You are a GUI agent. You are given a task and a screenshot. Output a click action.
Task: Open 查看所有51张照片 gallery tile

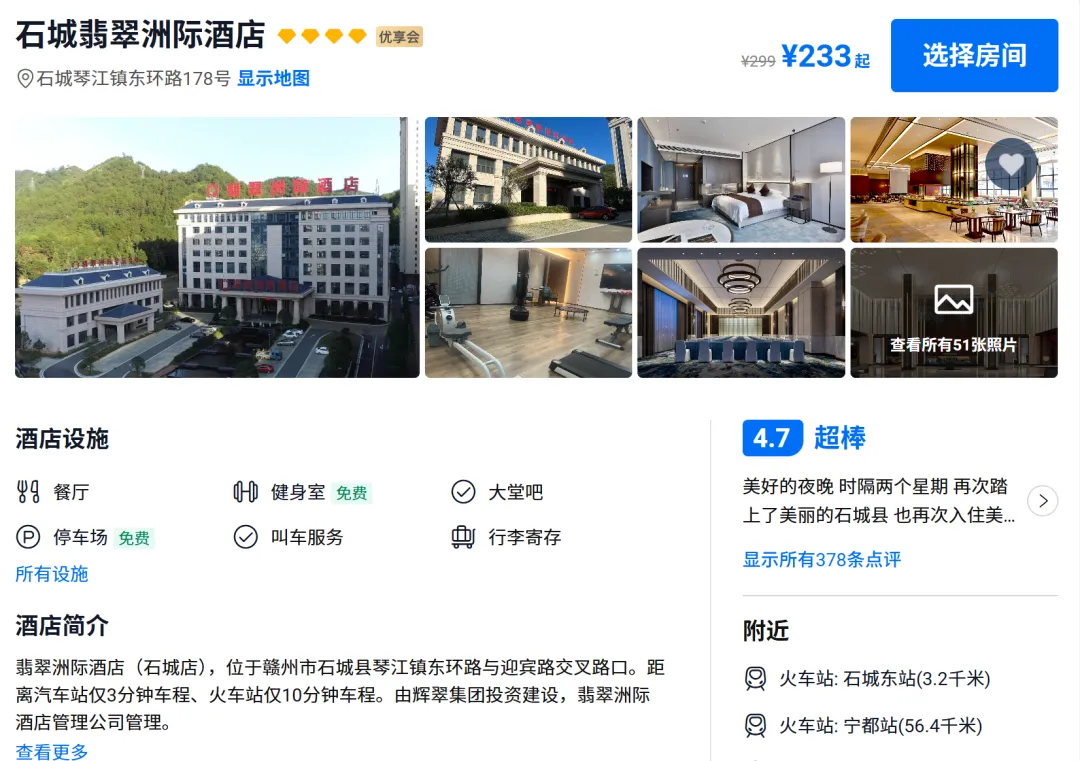(954, 313)
